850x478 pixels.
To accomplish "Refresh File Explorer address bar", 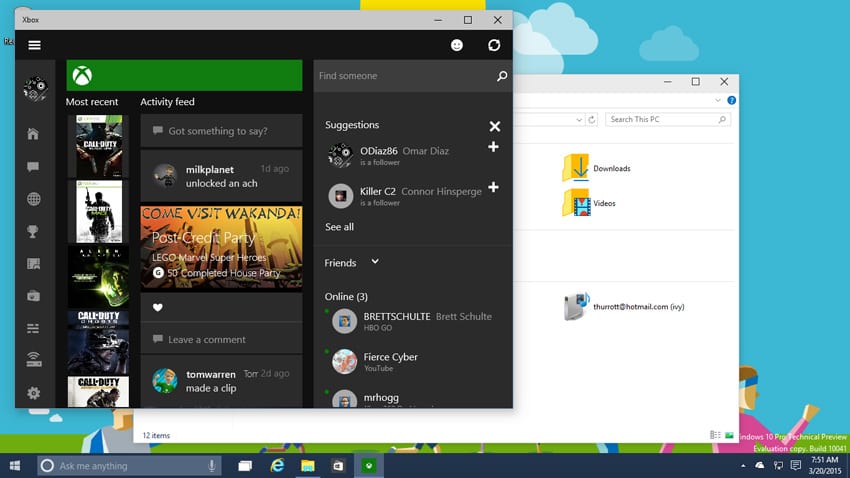I will [x=592, y=119].
